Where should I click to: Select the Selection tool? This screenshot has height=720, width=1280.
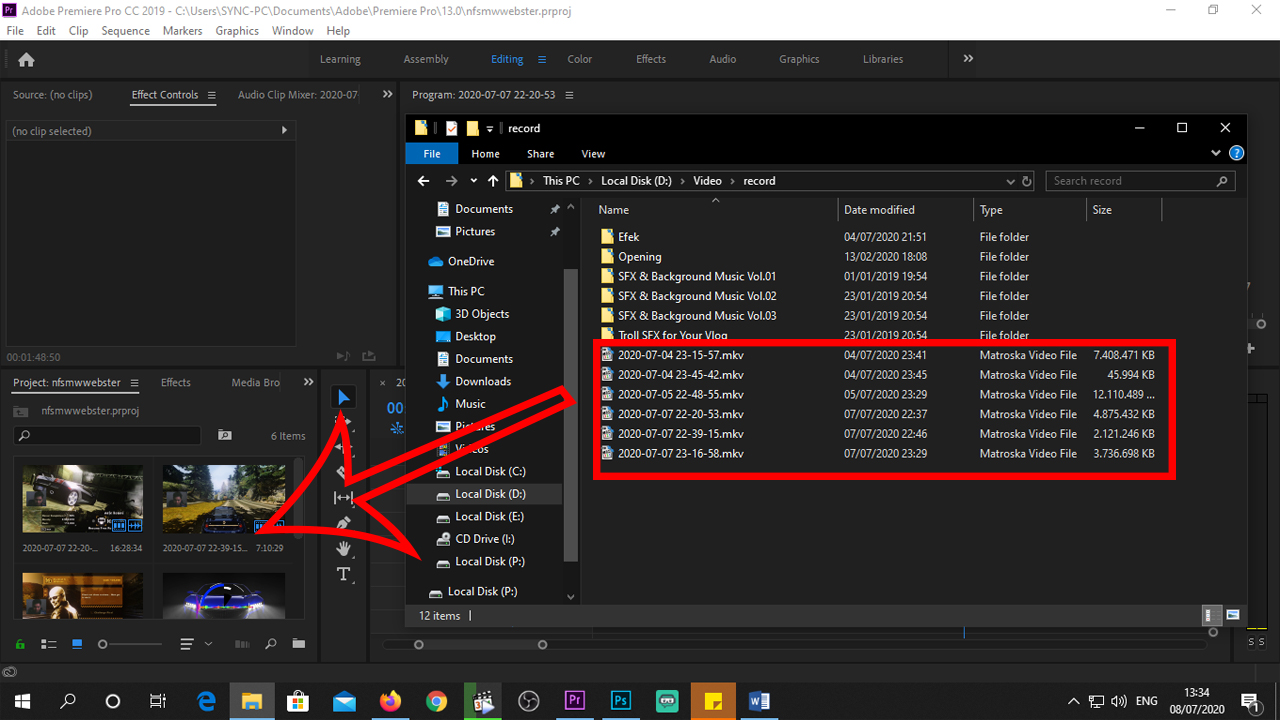tap(343, 396)
